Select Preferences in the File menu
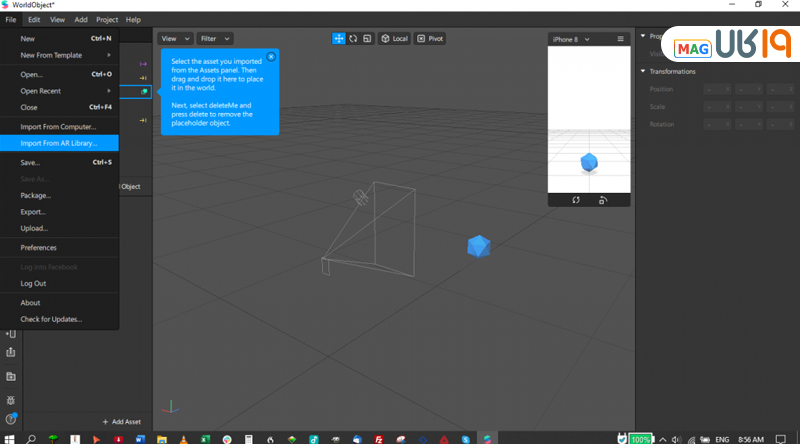Image resolution: width=800 pixels, height=444 pixels. click(x=38, y=247)
